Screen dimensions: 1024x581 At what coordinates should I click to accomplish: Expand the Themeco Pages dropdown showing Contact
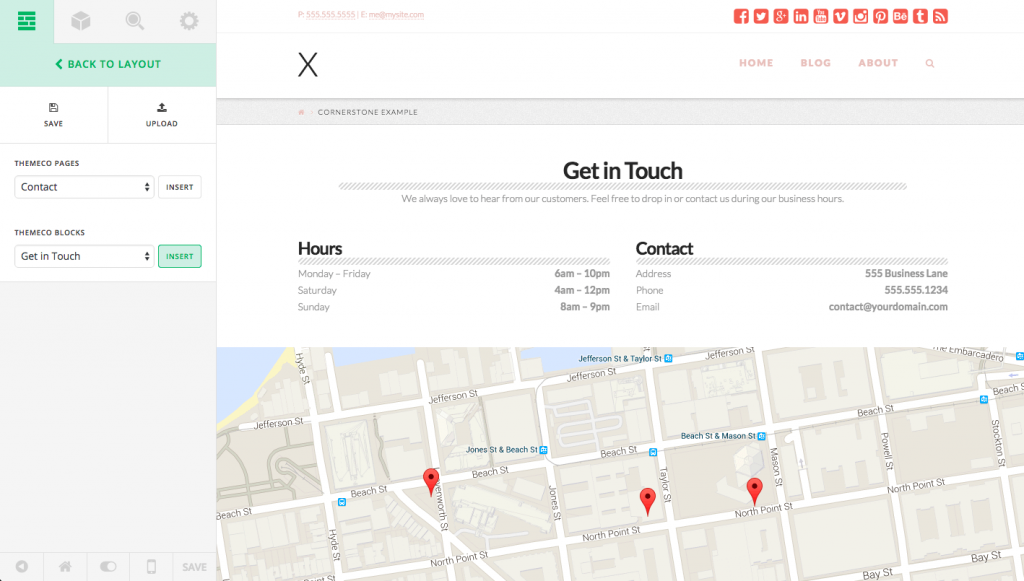click(84, 187)
